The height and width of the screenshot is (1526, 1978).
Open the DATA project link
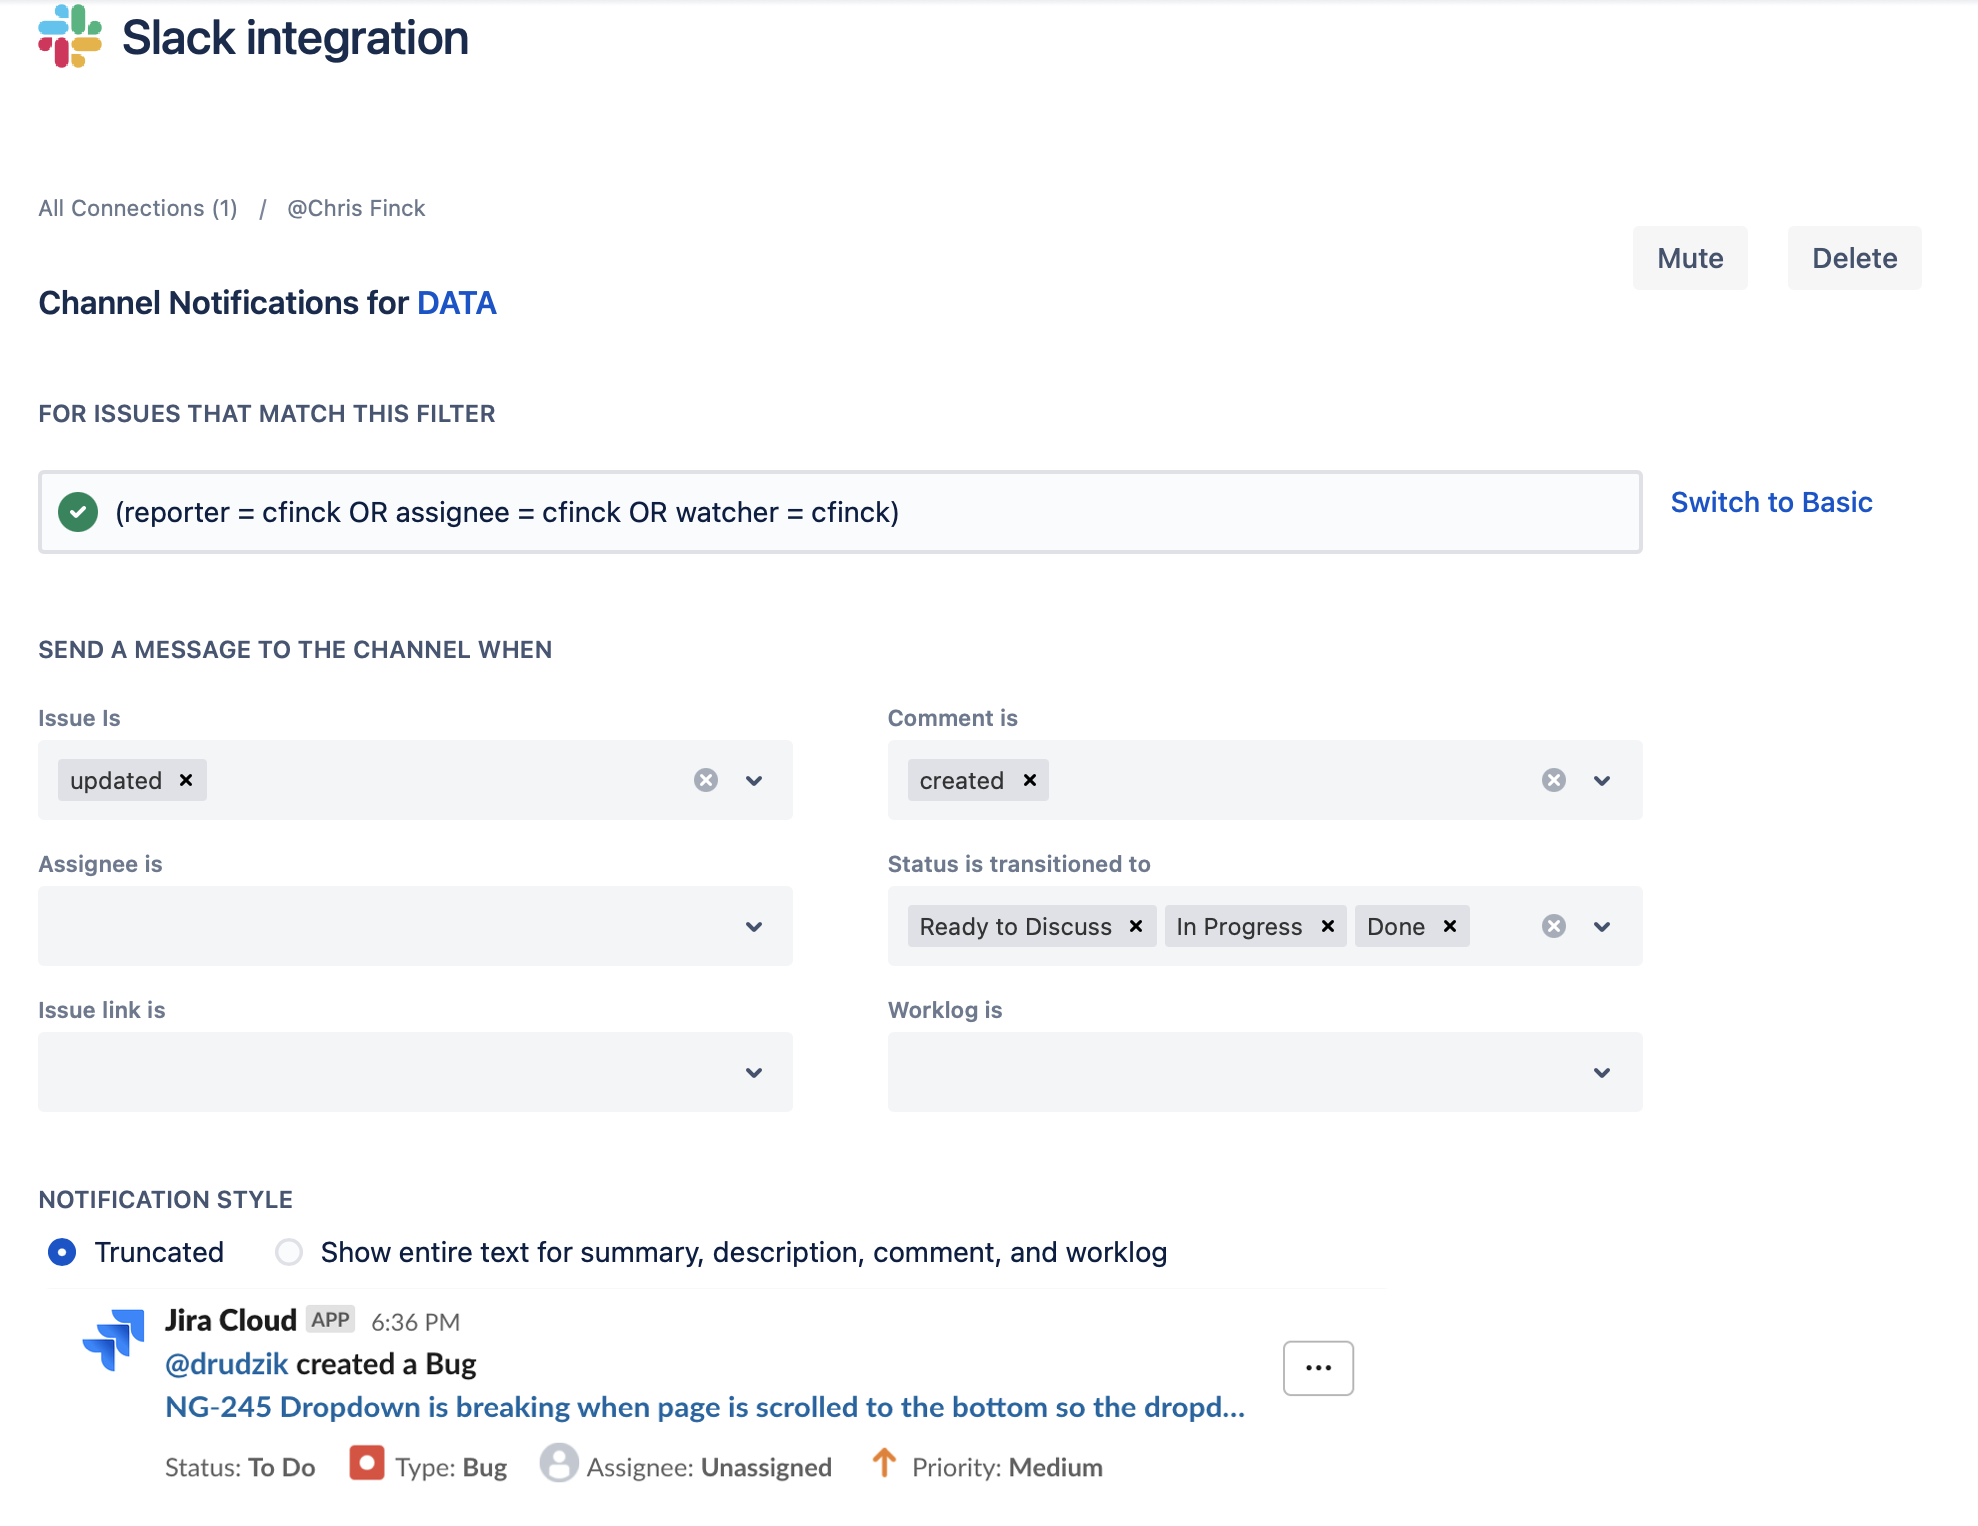[x=457, y=303]
